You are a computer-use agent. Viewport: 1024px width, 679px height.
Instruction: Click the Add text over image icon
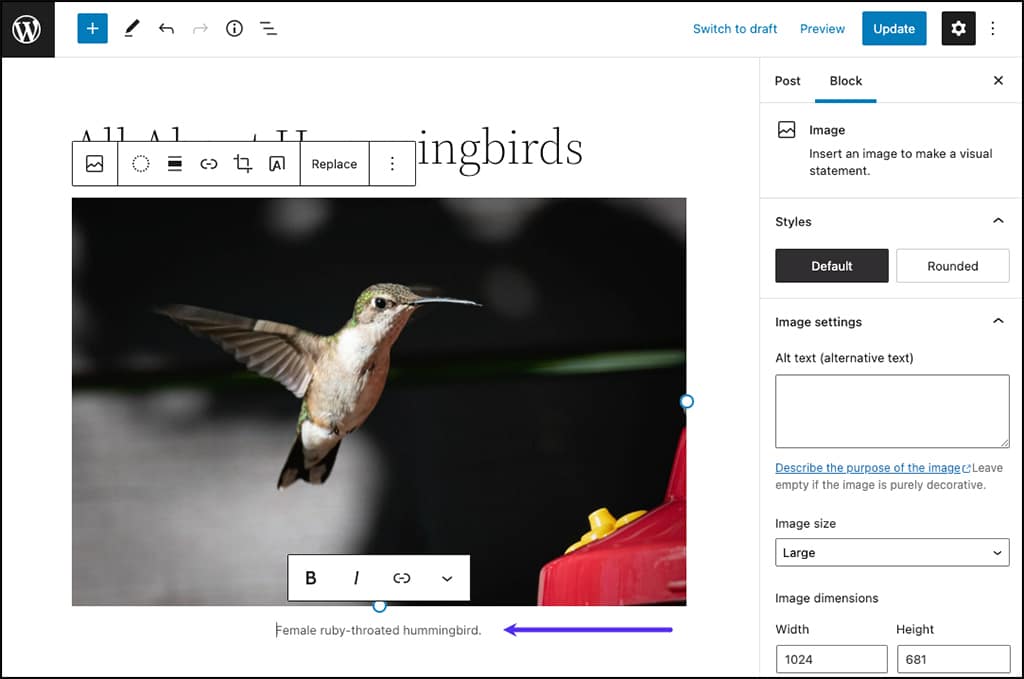tap(276, 163)
